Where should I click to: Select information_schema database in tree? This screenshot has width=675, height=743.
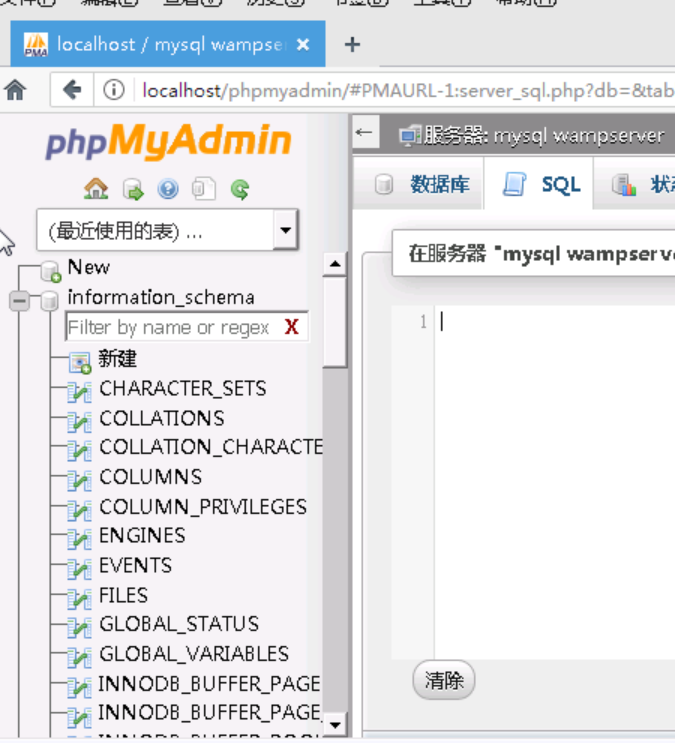[161, 298]
